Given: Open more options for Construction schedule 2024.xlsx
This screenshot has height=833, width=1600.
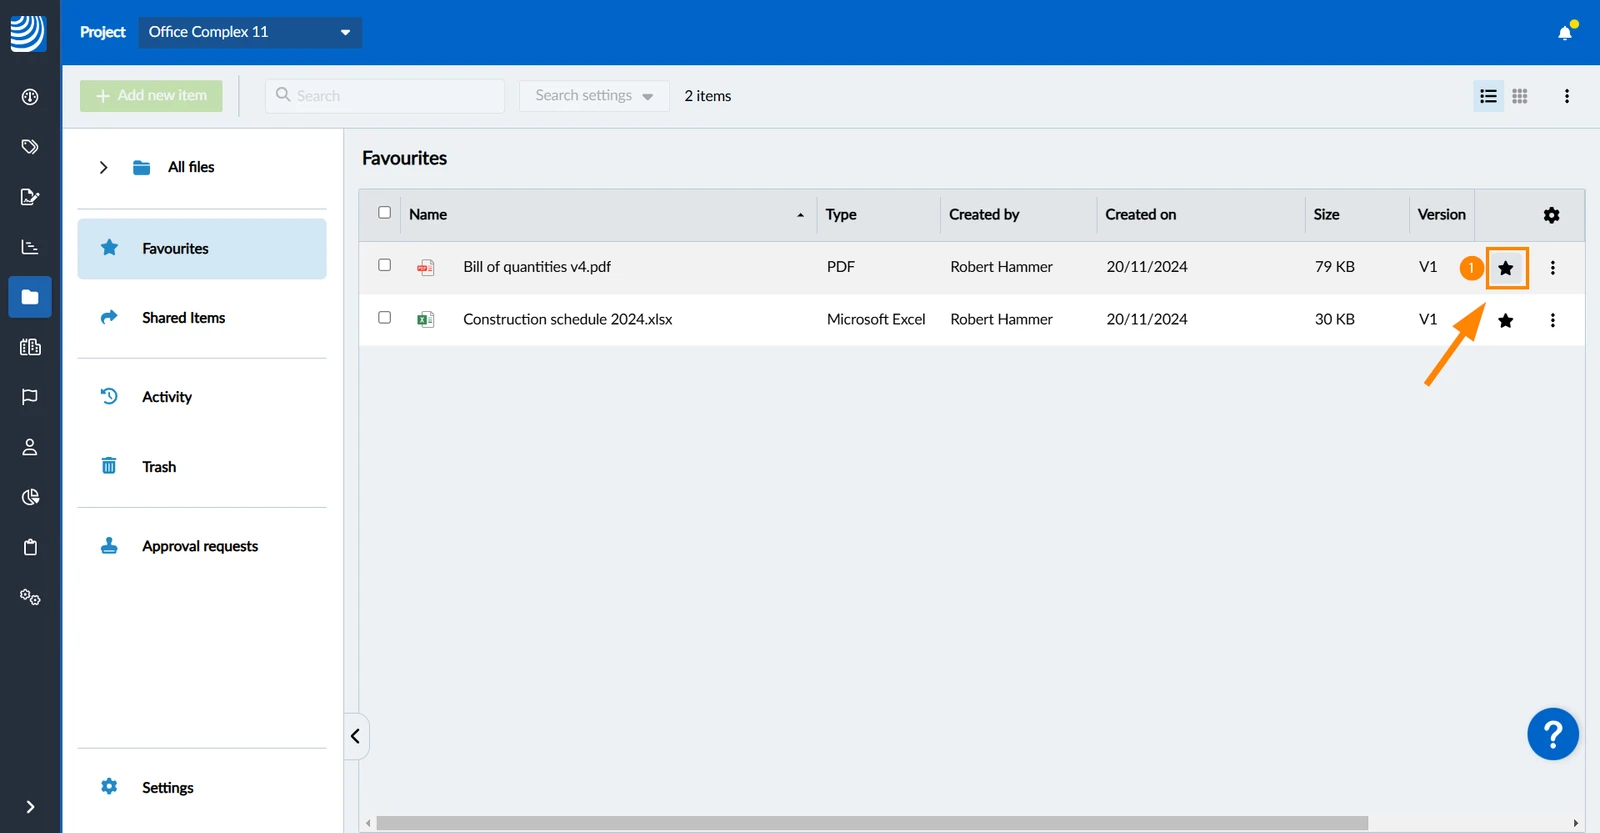Looking at the screenshot, I should click(x=1553, y=321).
